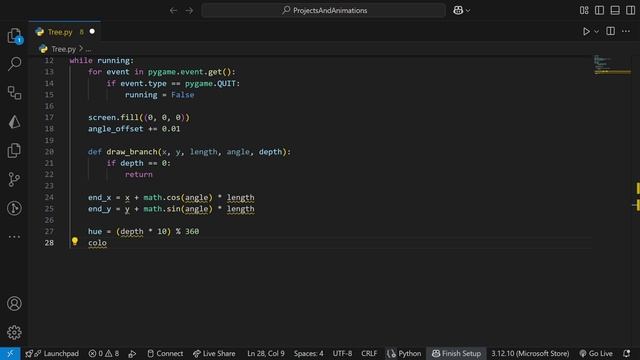Click 'screen.fill' on line 17
640x360 pixels.
(113, 118)
